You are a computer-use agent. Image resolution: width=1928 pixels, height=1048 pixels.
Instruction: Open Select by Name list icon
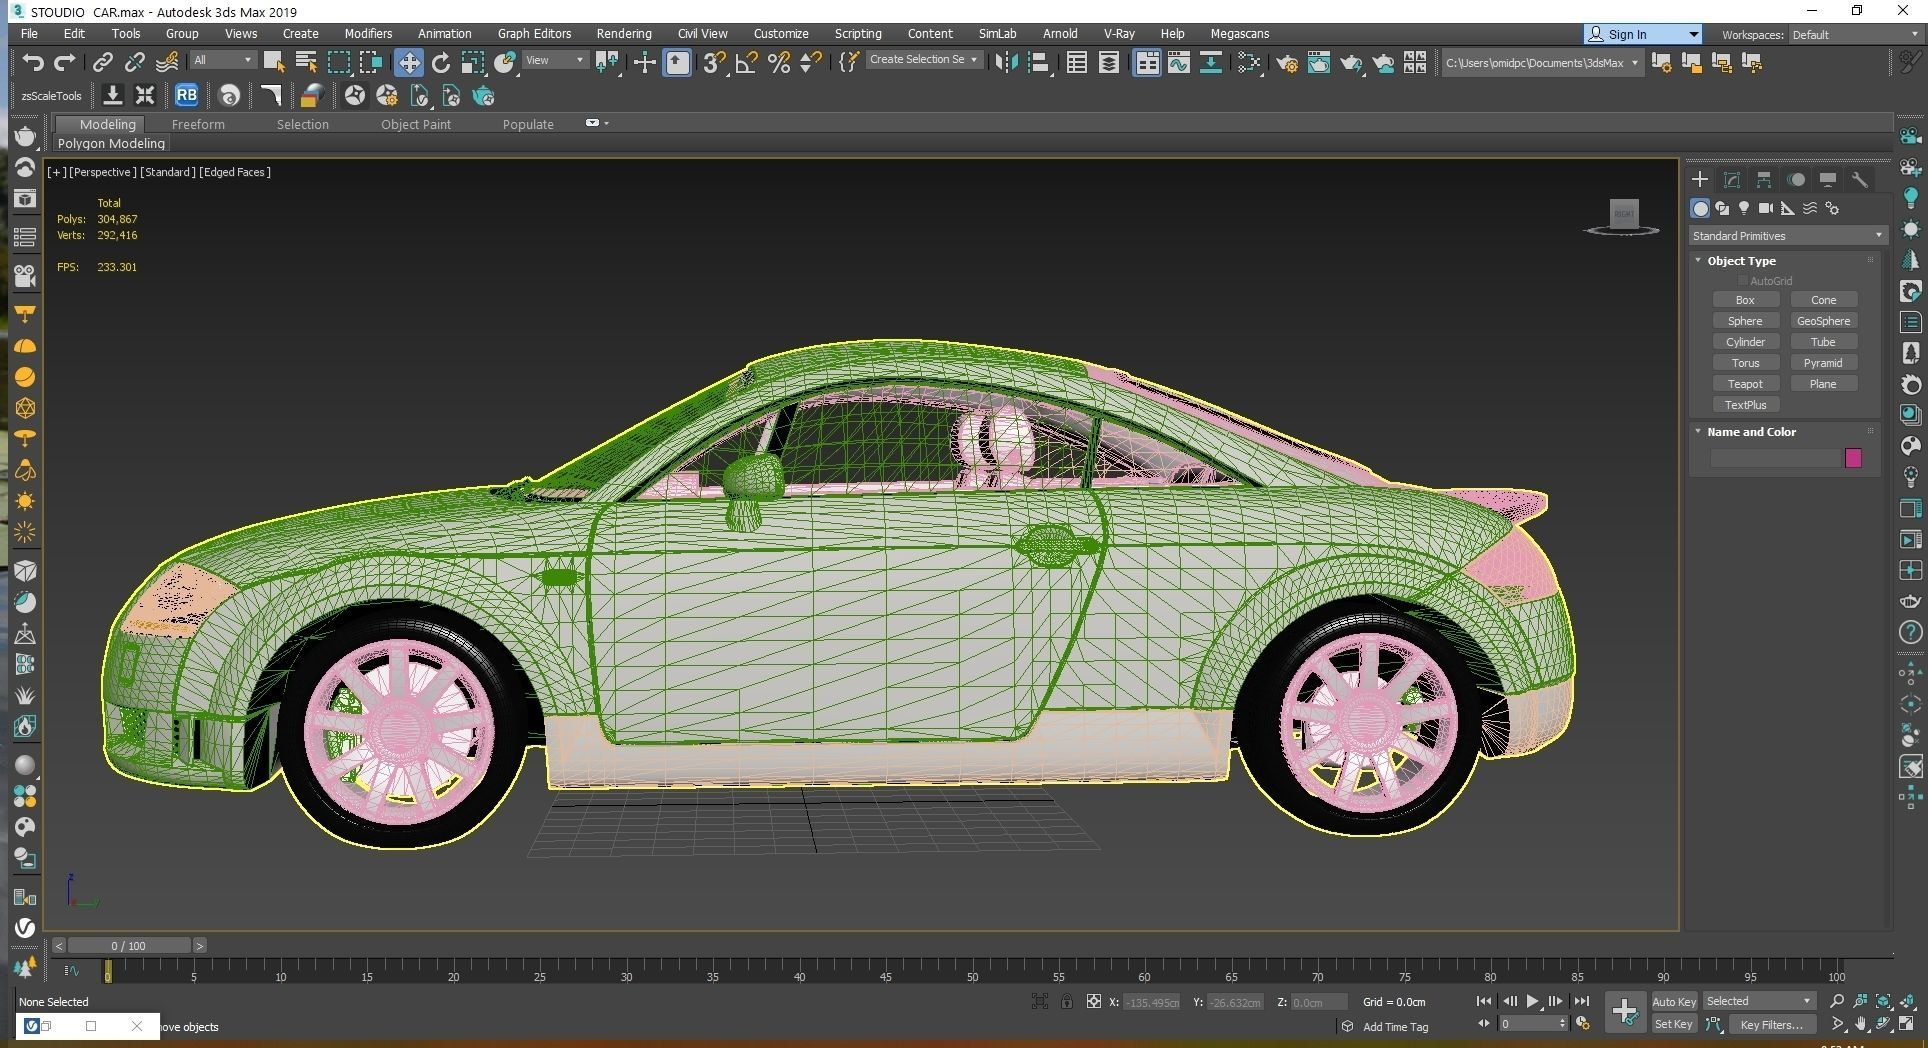[306, 62]
